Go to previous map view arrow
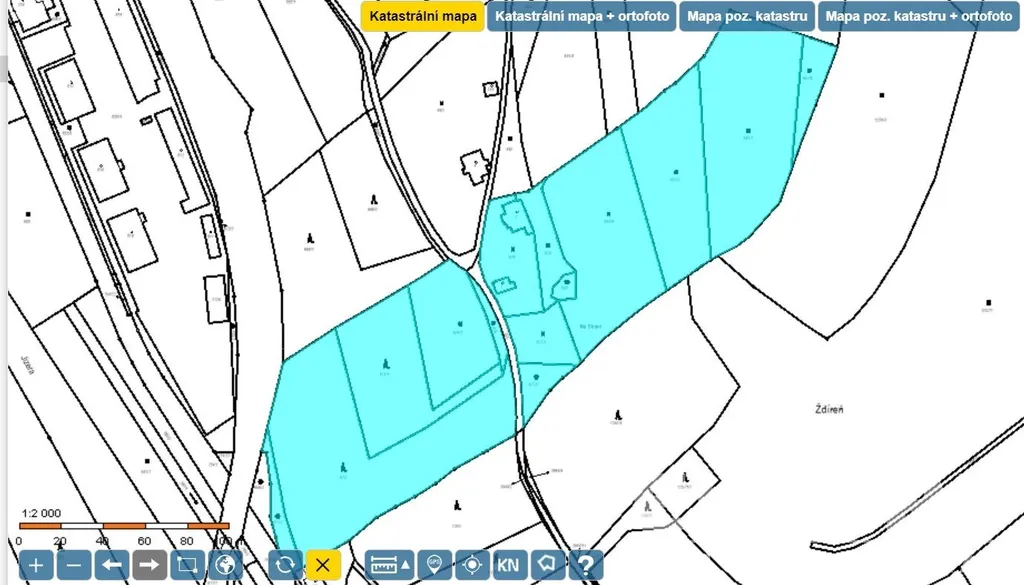 [x=112, y=565]
